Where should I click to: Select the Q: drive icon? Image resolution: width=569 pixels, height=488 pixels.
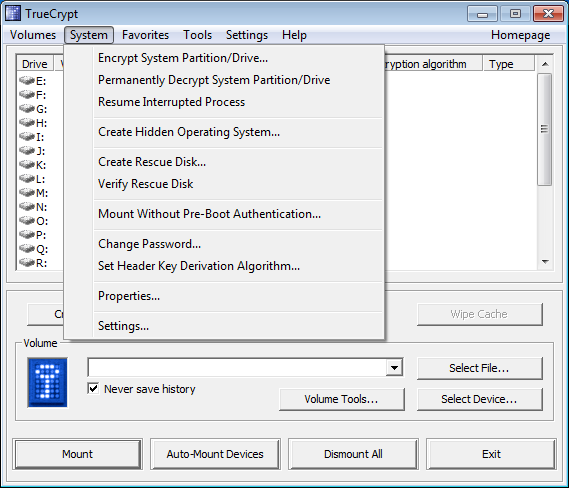coord(26,249)
